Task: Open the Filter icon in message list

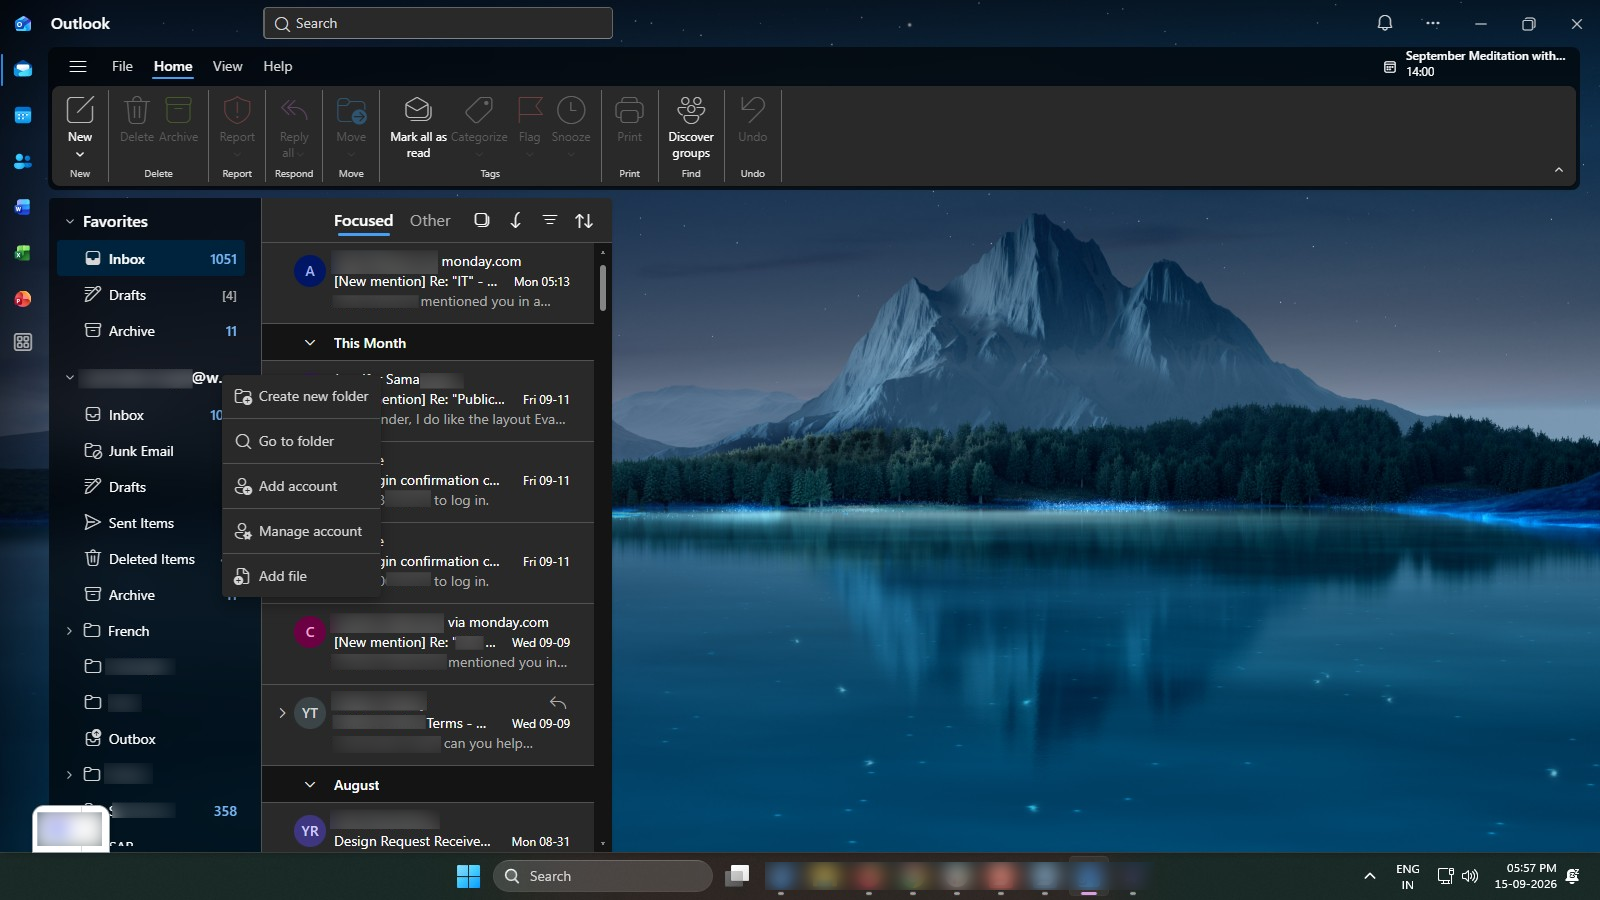Action: click(550, 220)
